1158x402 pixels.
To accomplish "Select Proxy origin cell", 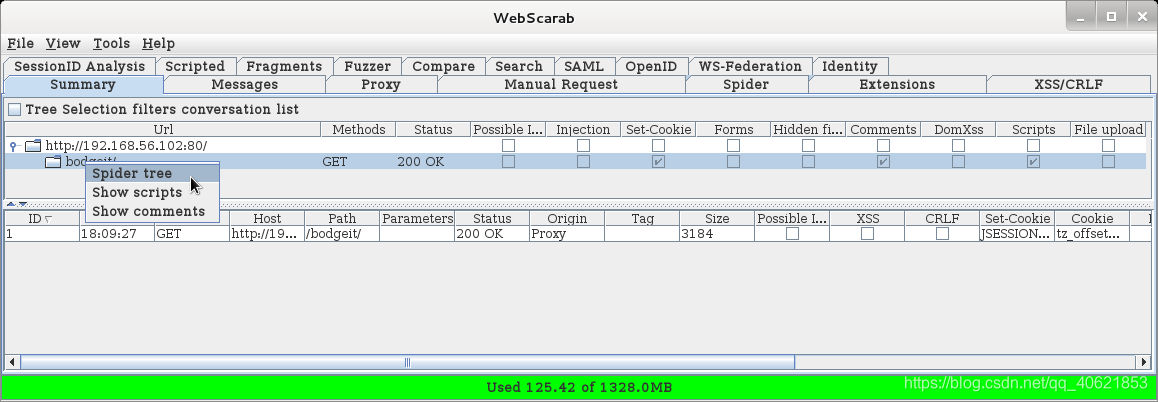I will (567, 234).
